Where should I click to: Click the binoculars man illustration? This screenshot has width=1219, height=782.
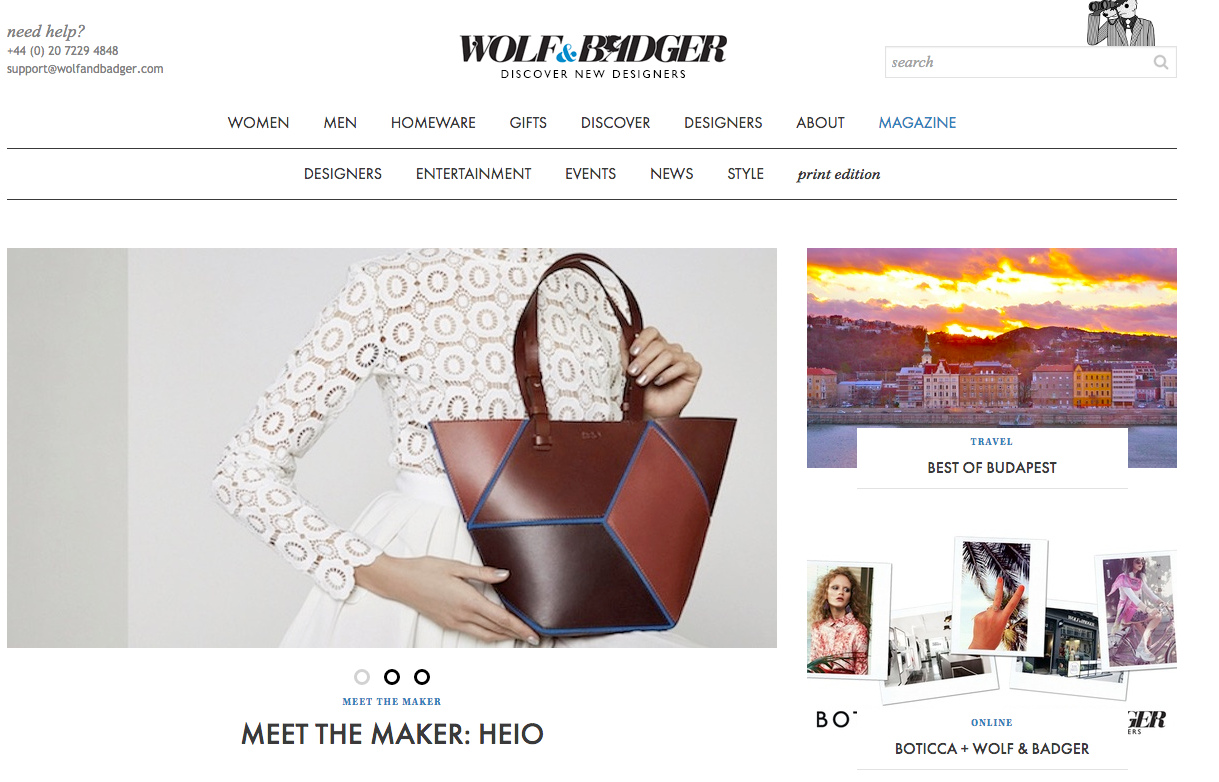1120,23
